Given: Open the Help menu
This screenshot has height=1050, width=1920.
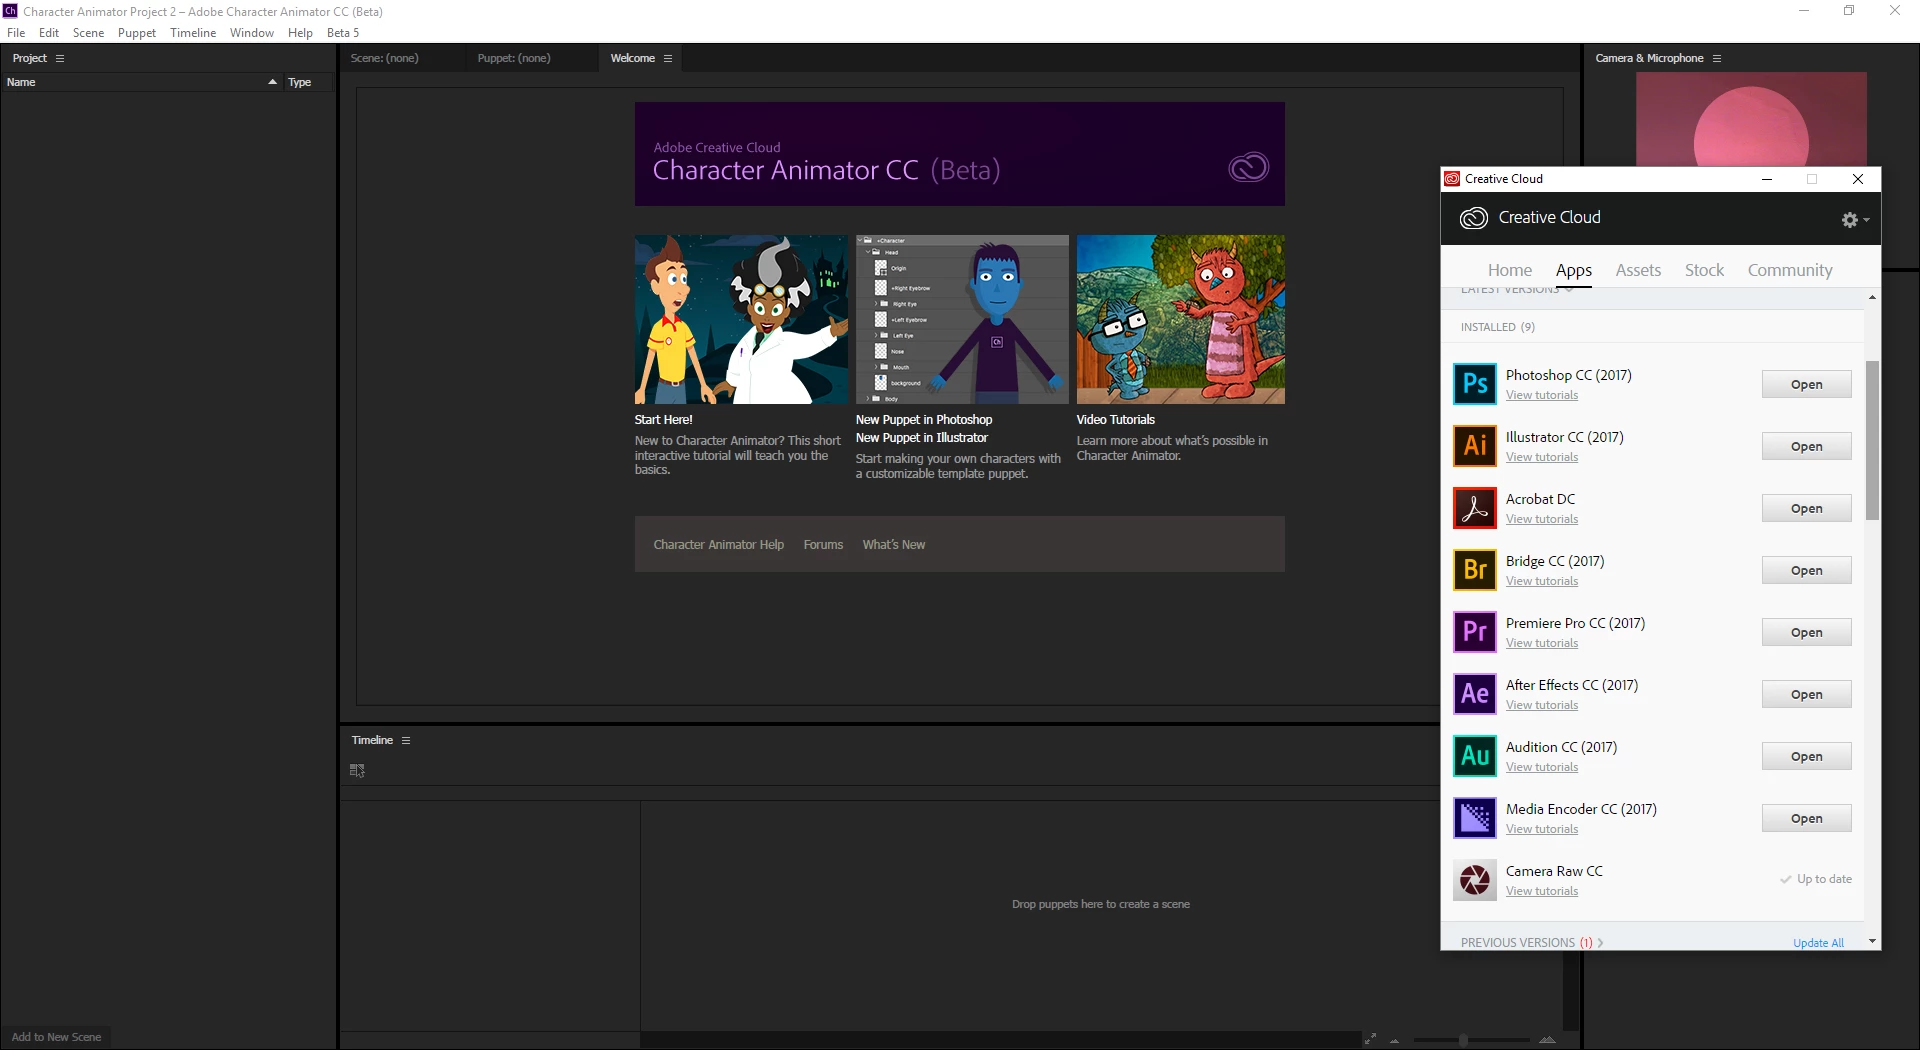Looking at the screenshot, I should [300, 33].
